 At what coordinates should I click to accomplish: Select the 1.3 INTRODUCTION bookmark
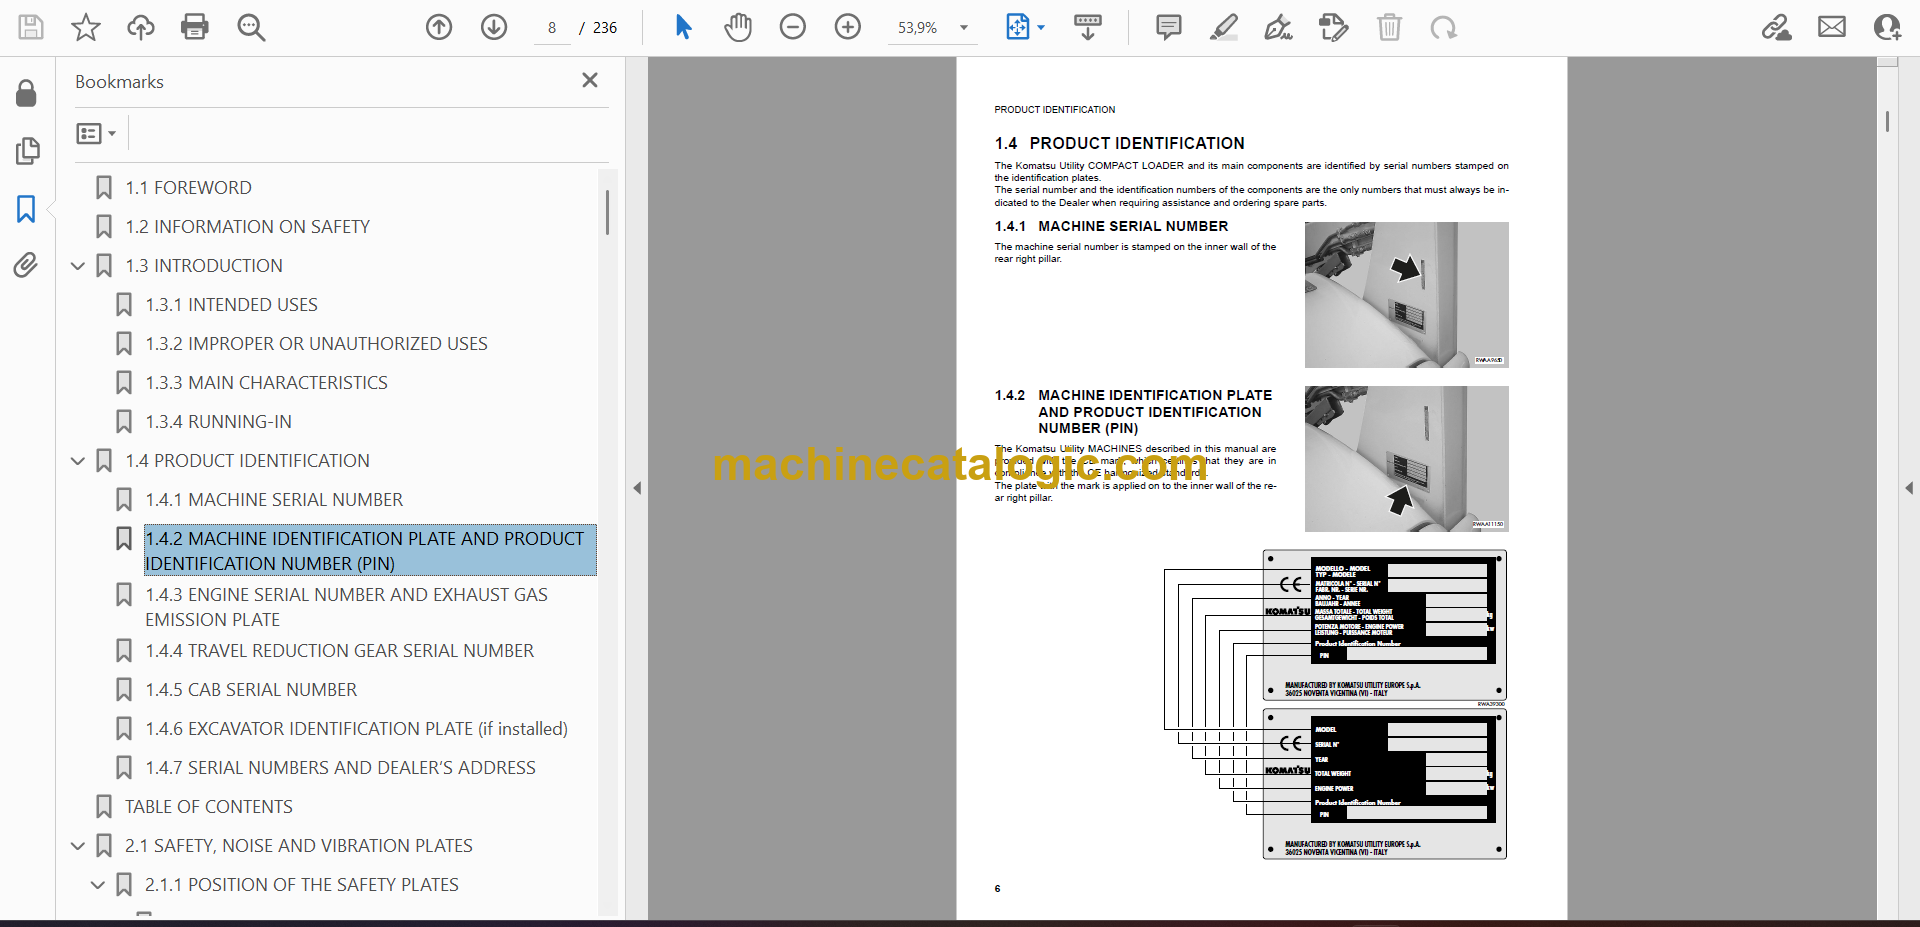click(x=204, y=266)
